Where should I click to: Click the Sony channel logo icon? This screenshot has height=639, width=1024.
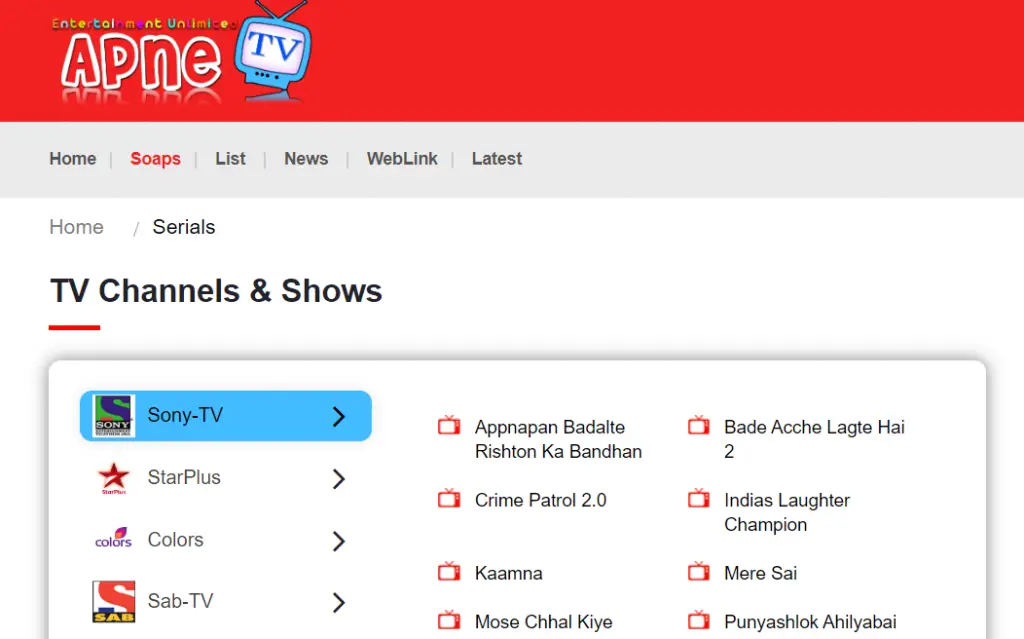[x=114, y=416]
